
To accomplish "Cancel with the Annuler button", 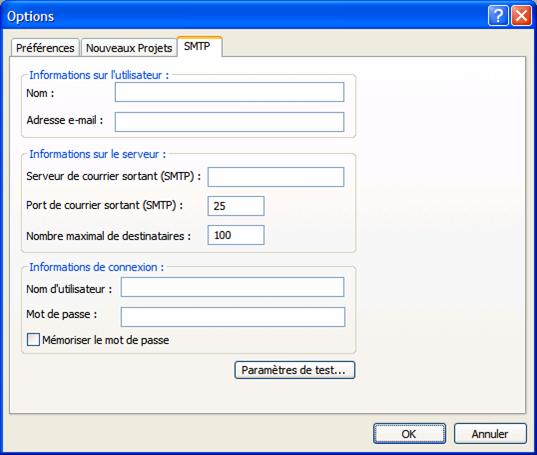I will 490,433.
